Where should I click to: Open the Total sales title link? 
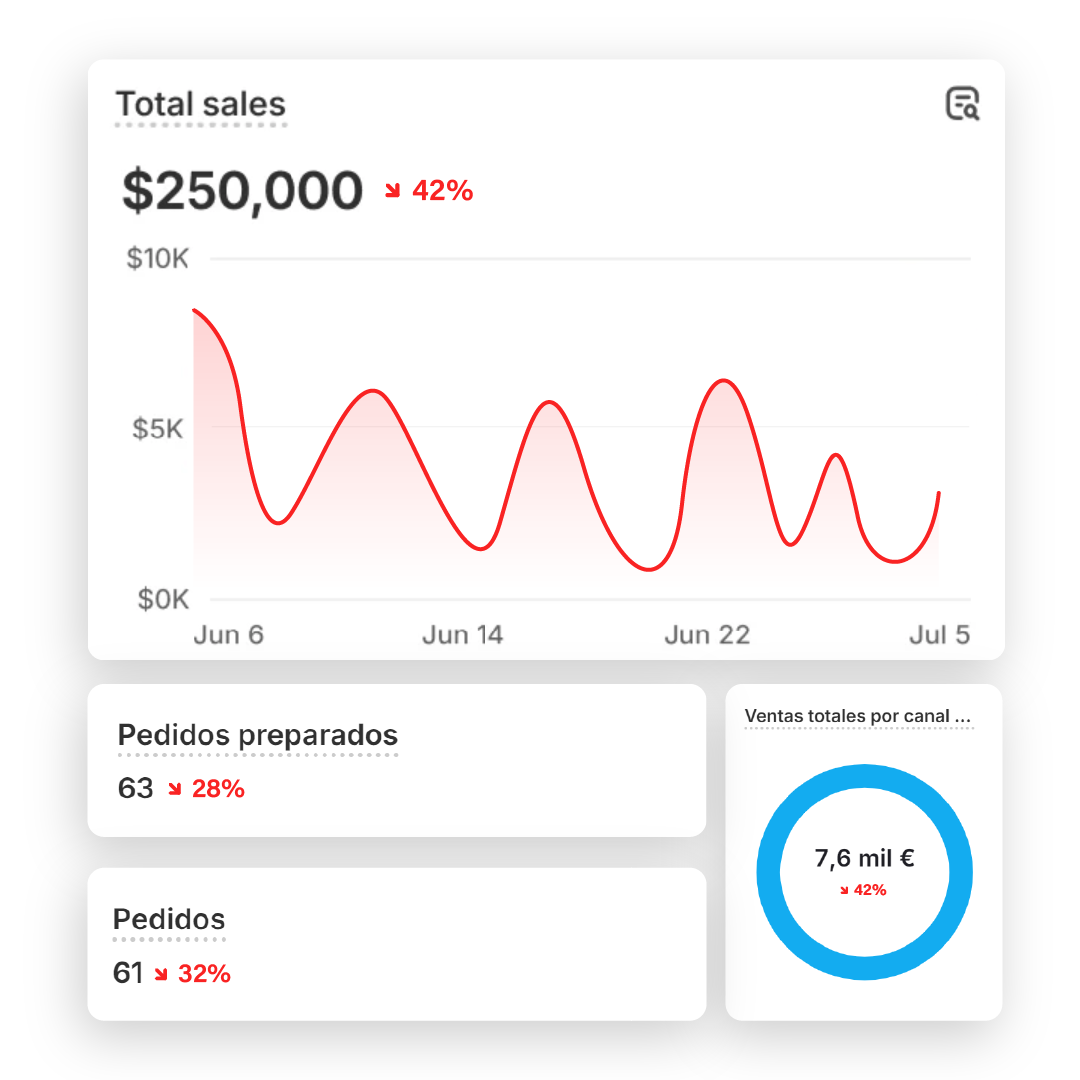pyautogui.click(x=201, y=105)
